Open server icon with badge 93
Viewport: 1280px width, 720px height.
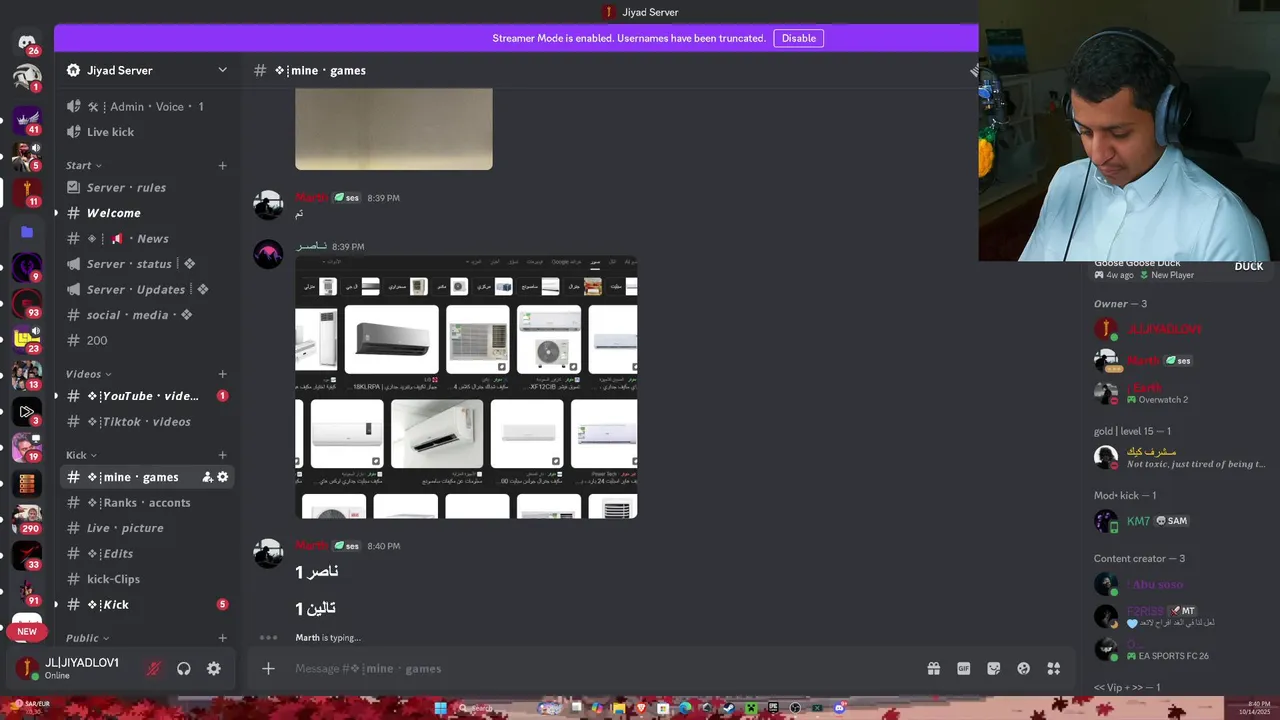(27, 303)
